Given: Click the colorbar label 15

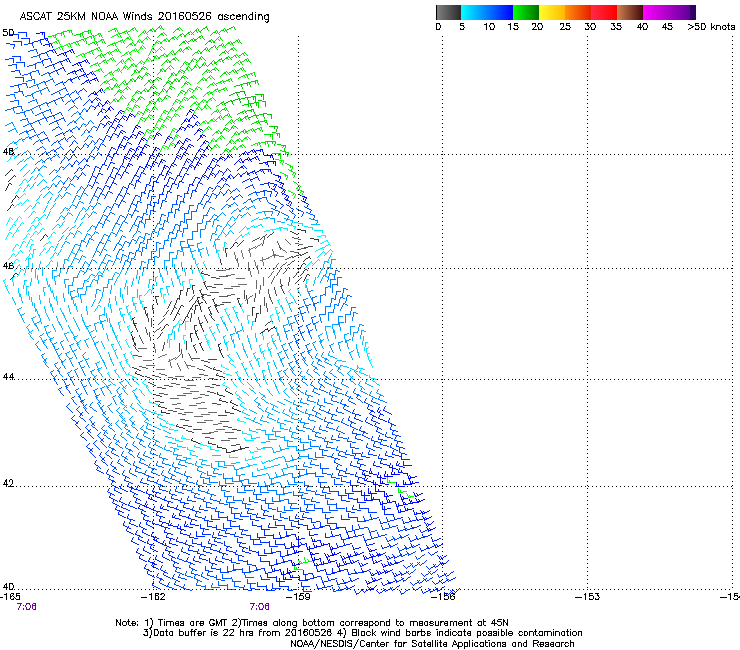Looking at the screenshot, I should coord(513,27).
